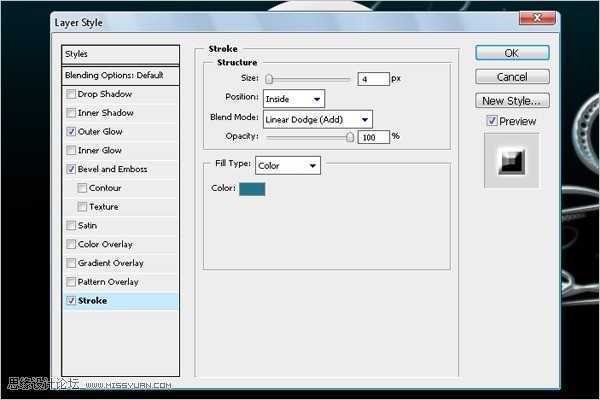Uncheck the Stroke effect checkbox
The width and height of the screenshot is (600, 400).
pos(71,300)
